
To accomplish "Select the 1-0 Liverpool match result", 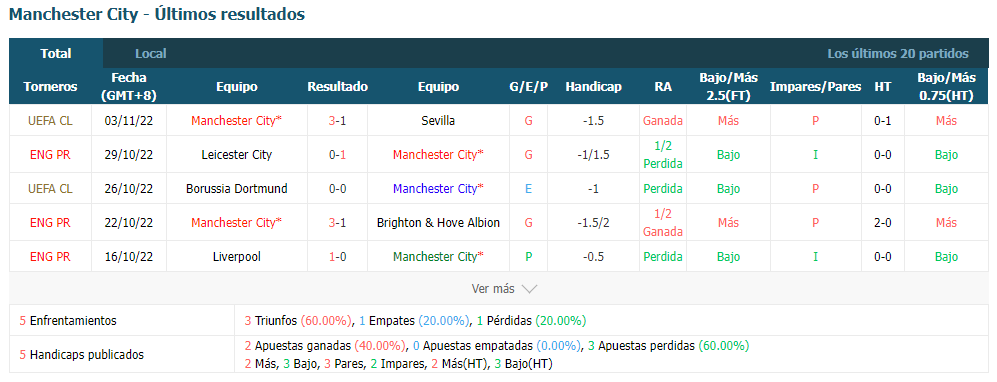I will click(338, 257).
